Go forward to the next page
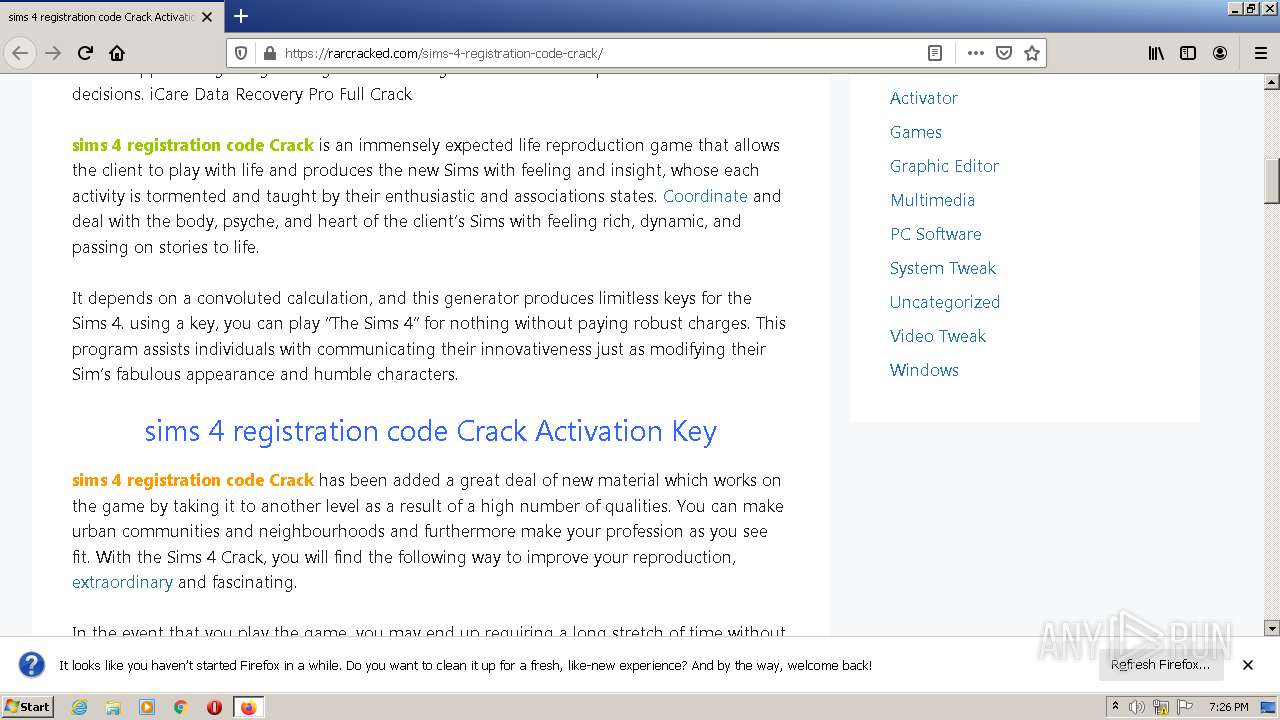The height and width of the screenshot is (720, 1280). 53,53
